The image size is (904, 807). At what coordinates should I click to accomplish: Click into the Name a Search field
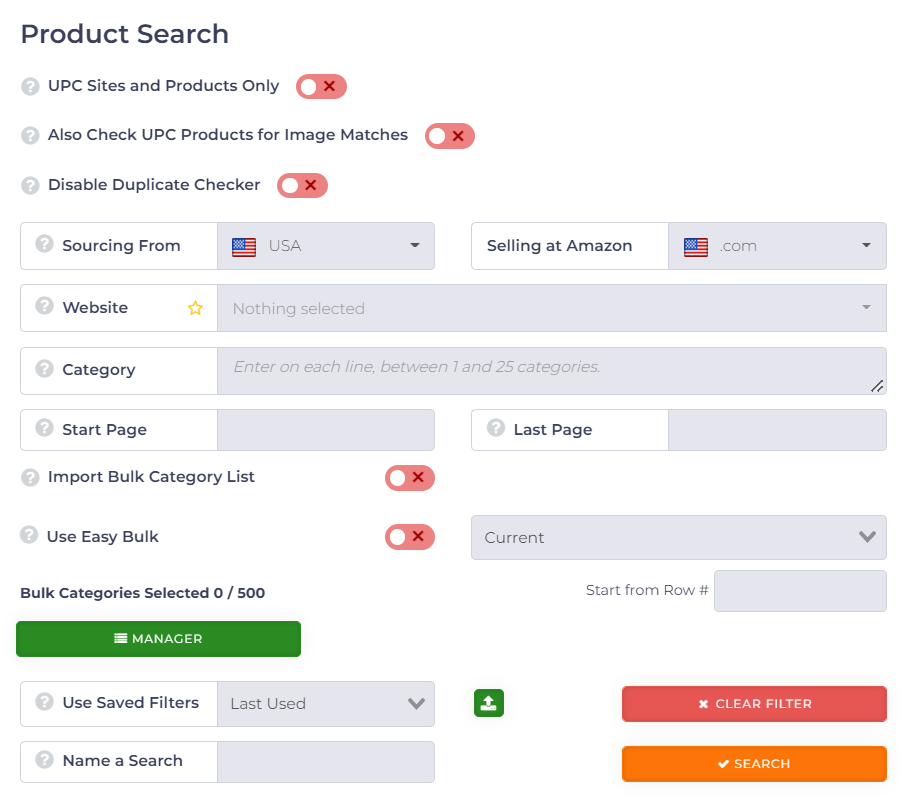(326, 762)
